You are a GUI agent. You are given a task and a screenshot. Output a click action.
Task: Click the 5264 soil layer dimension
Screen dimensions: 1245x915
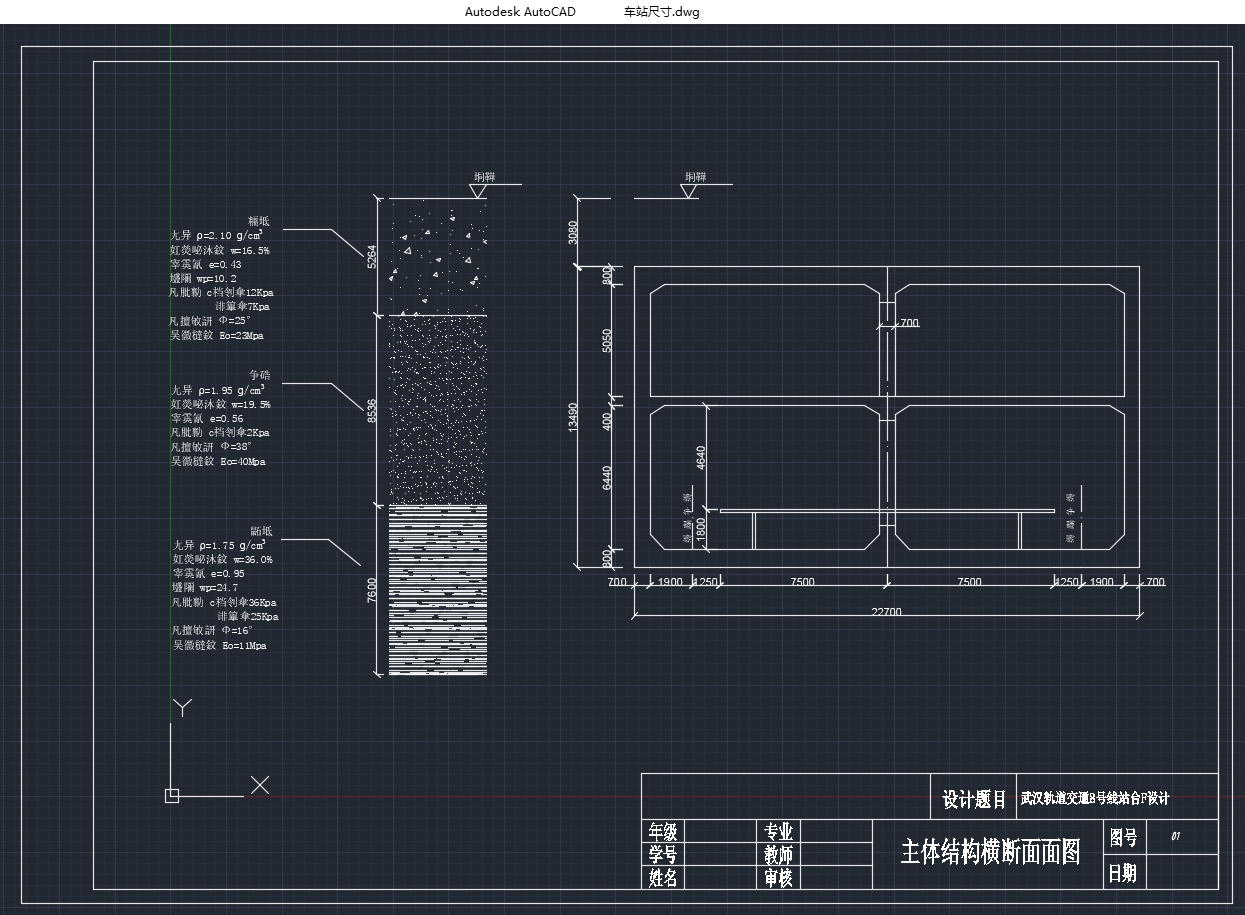tap(372, 257)
